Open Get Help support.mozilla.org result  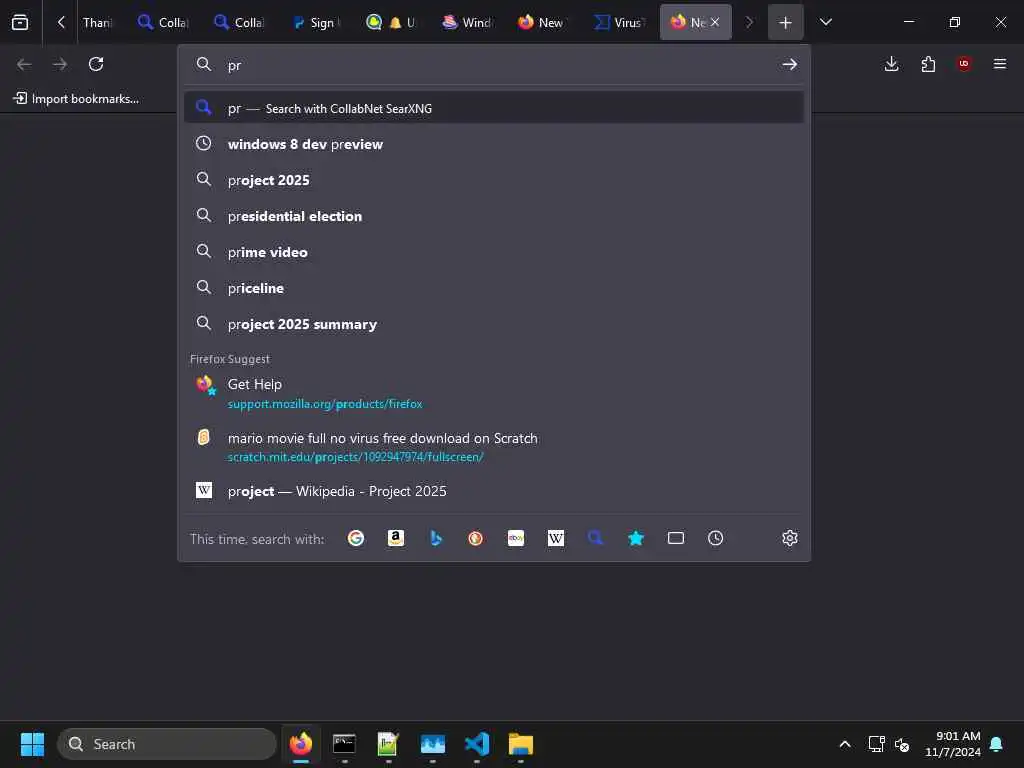[x=494, y=394]
